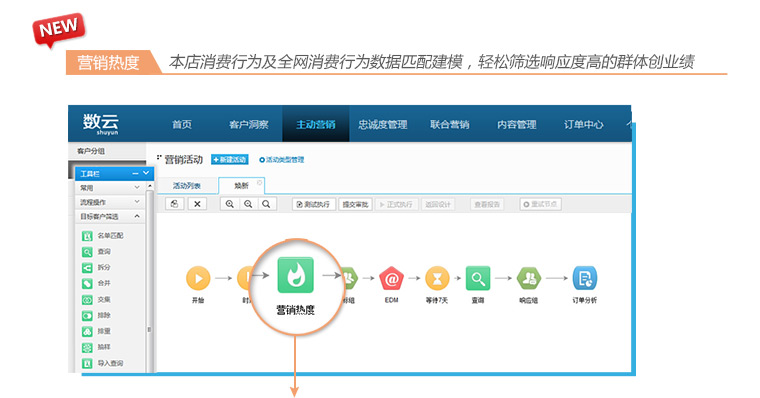Select the 名单匹配 tool in toolbox
The image size is (760, 398).
(x=103, y=236)
